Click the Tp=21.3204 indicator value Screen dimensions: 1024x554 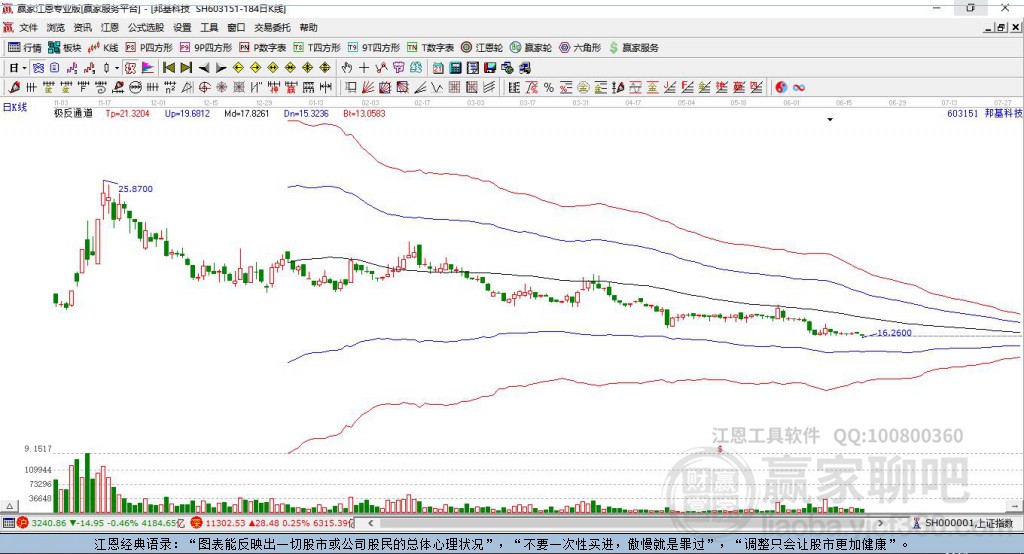(x=127, y=113)
